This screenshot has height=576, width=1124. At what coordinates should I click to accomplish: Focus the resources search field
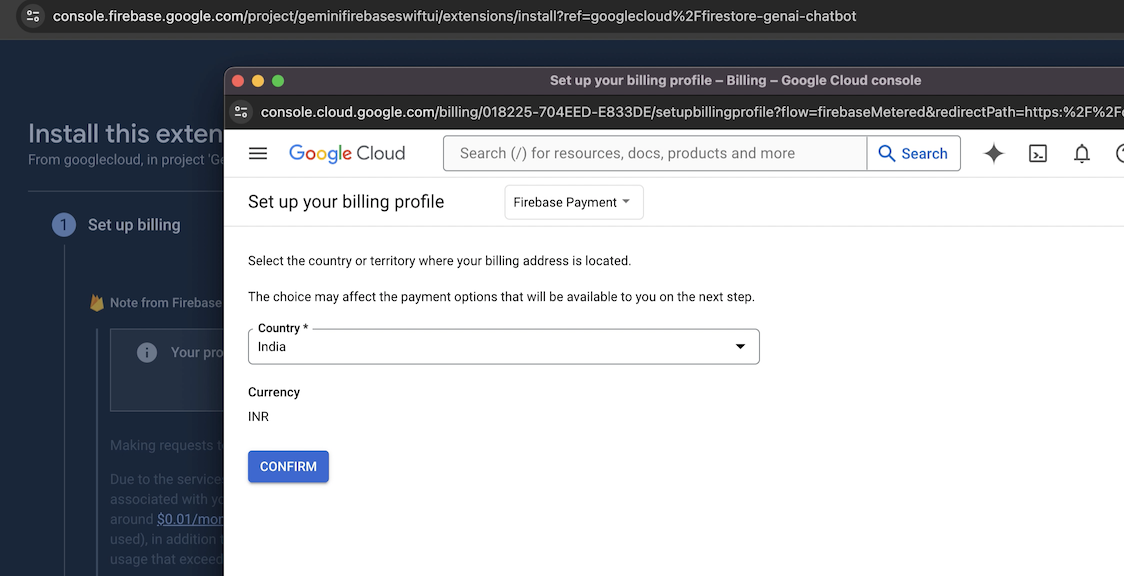[655, 153]
